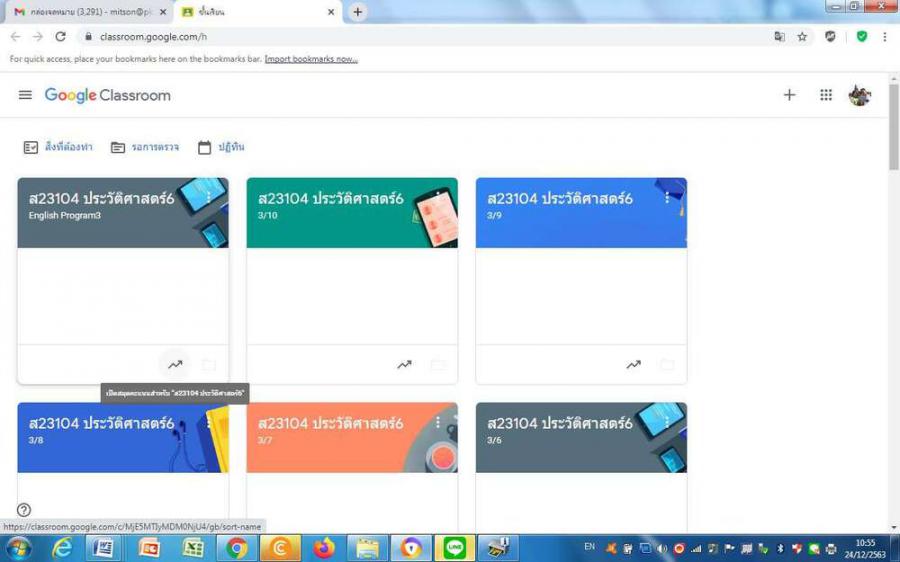Open gradebook icon on the 3/9 class card
The image size is (900, 562).
click(633, 365)
